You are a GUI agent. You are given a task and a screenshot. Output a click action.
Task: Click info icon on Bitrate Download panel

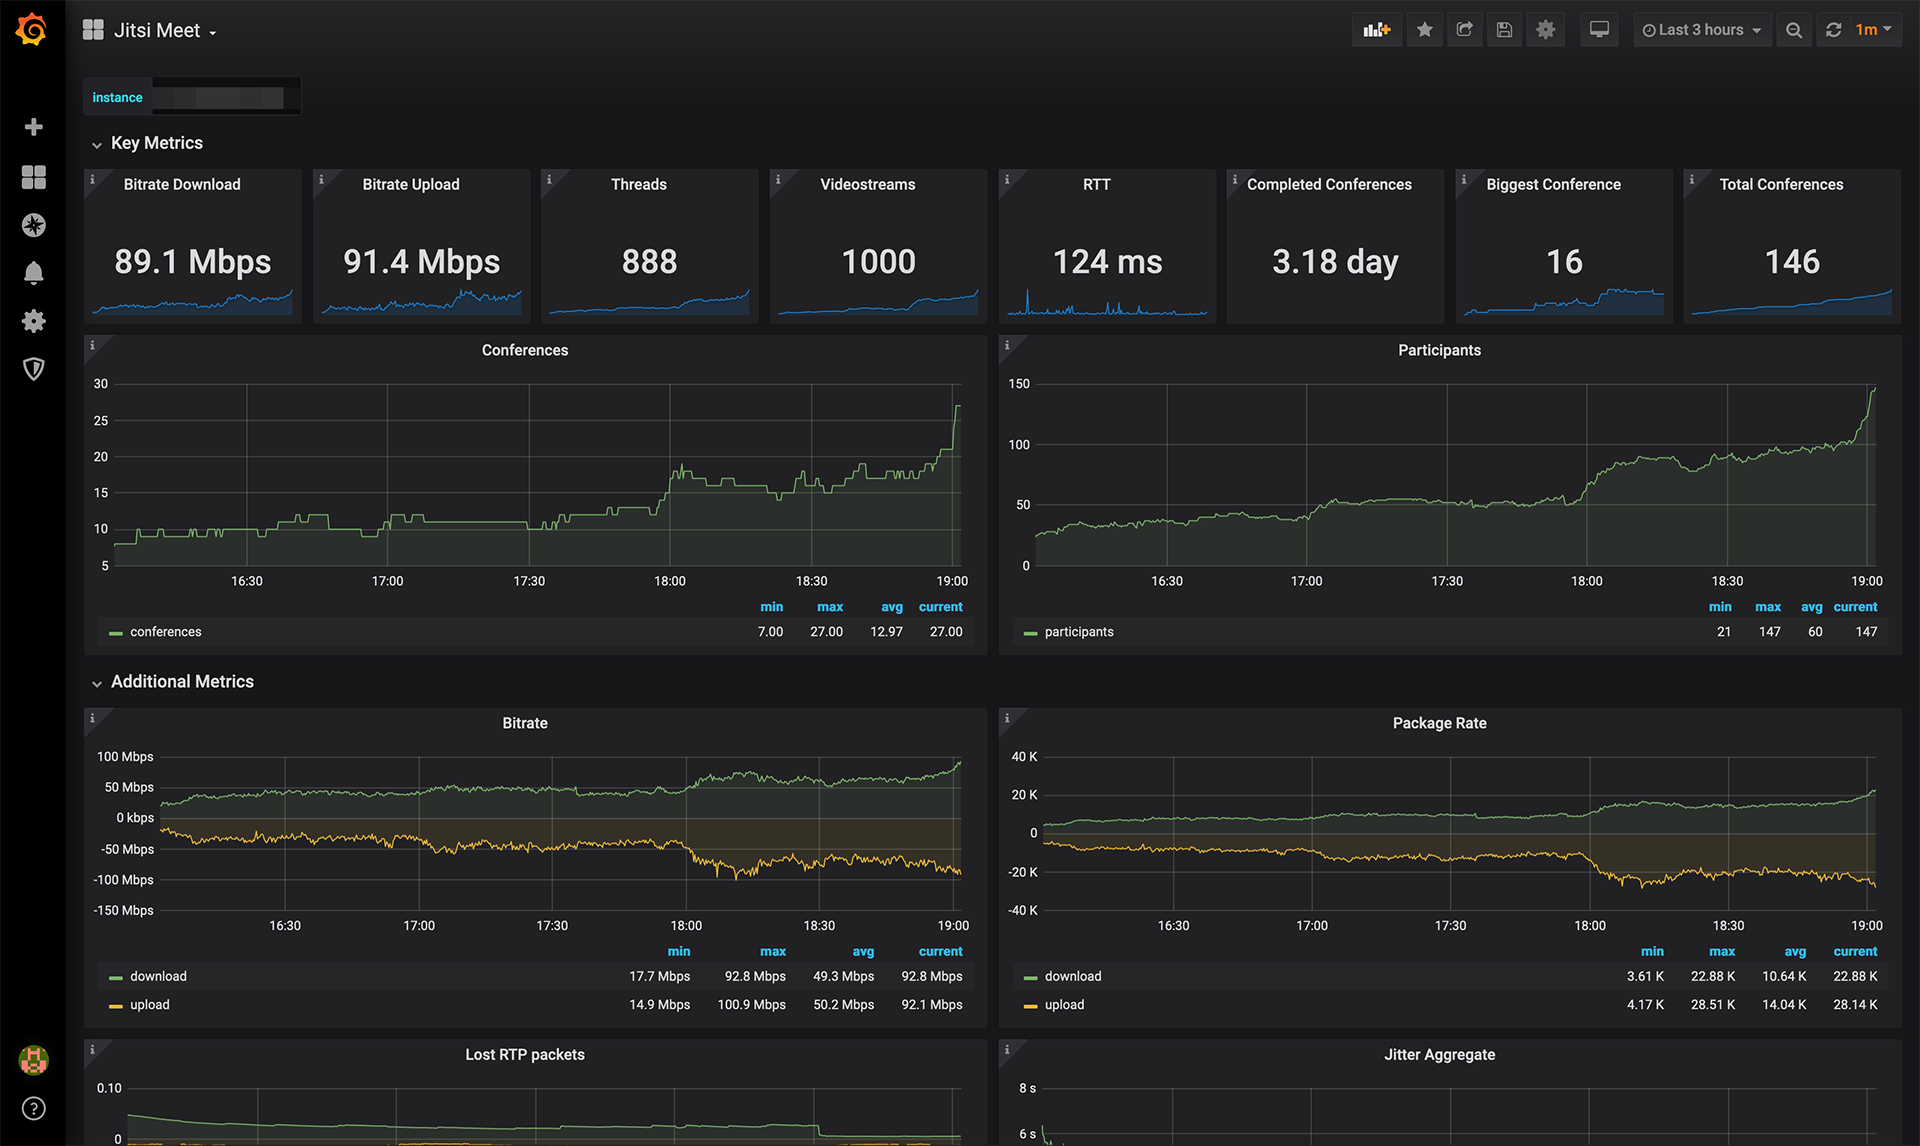93,179
